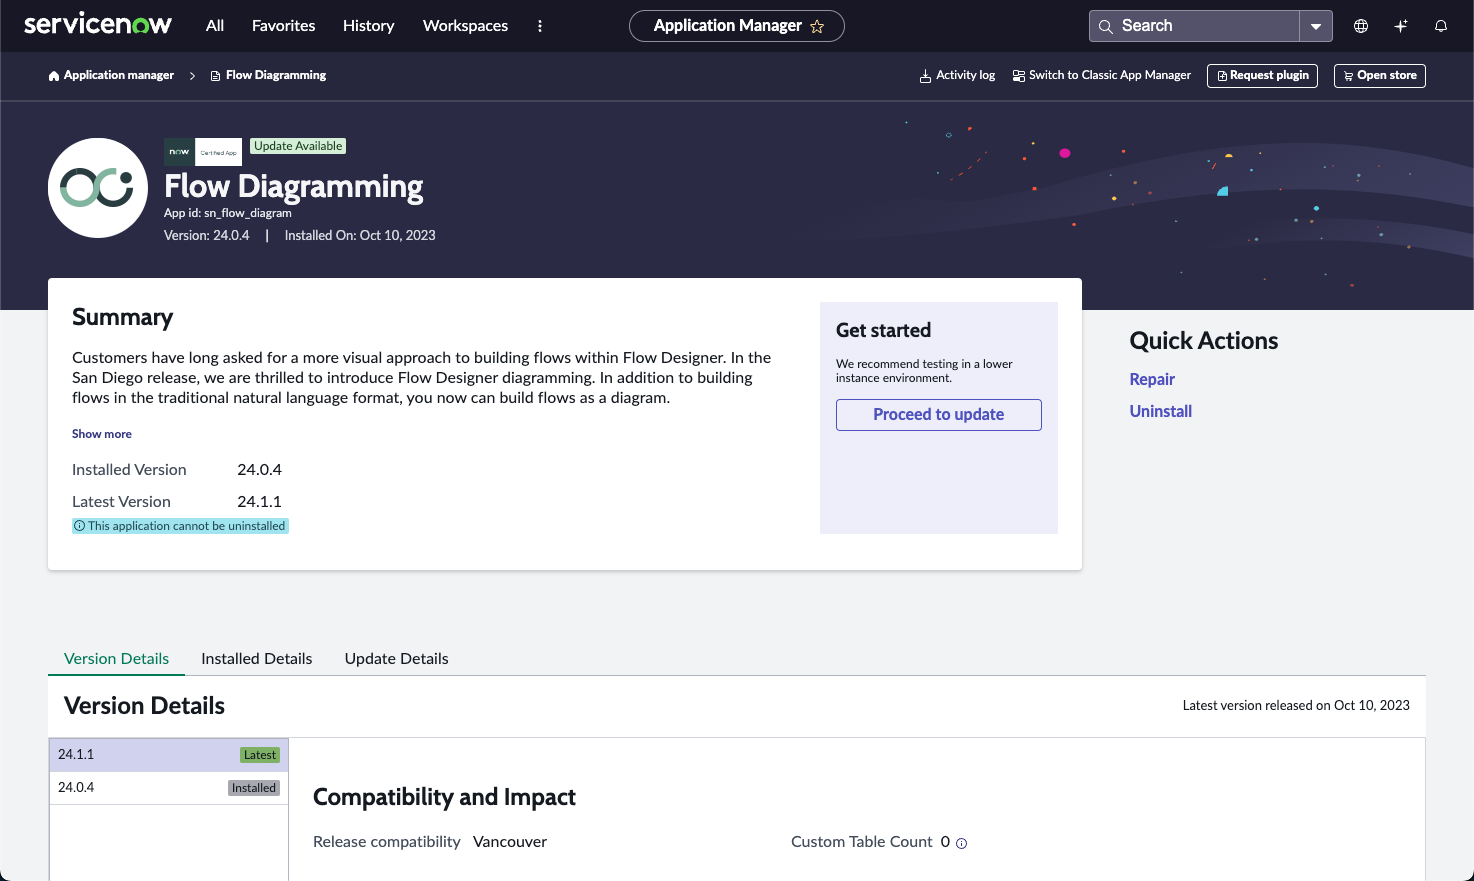Open the more options vertical dots menu
The width and height of the screenshot is (1474, 881).
pyautogui.click(x=540, y=26)
